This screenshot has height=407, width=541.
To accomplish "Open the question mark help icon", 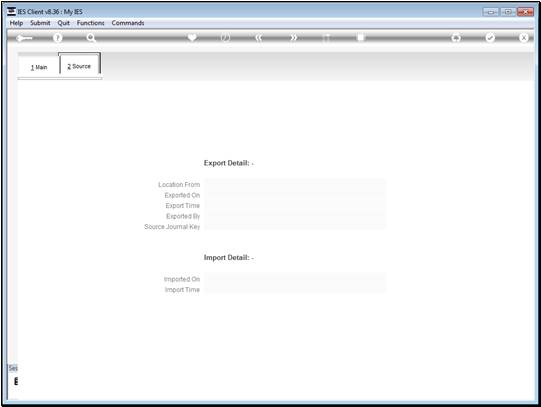I will (x=58, y=38).
